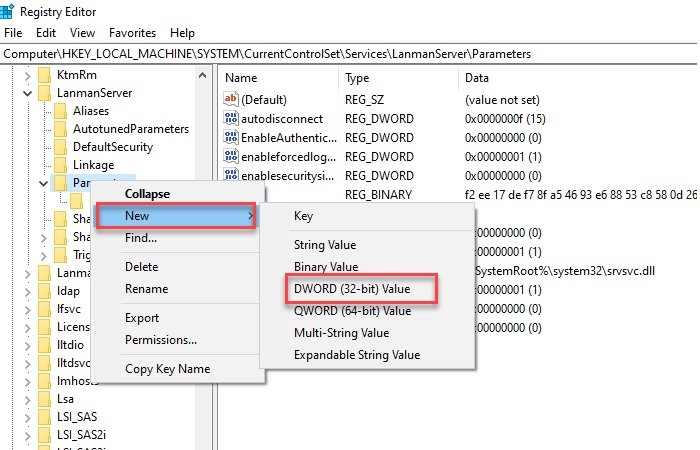Click the (Default) string value icon
Image resolution: width=700 pixels, height=450 pixels.
[x=231, y=99]
